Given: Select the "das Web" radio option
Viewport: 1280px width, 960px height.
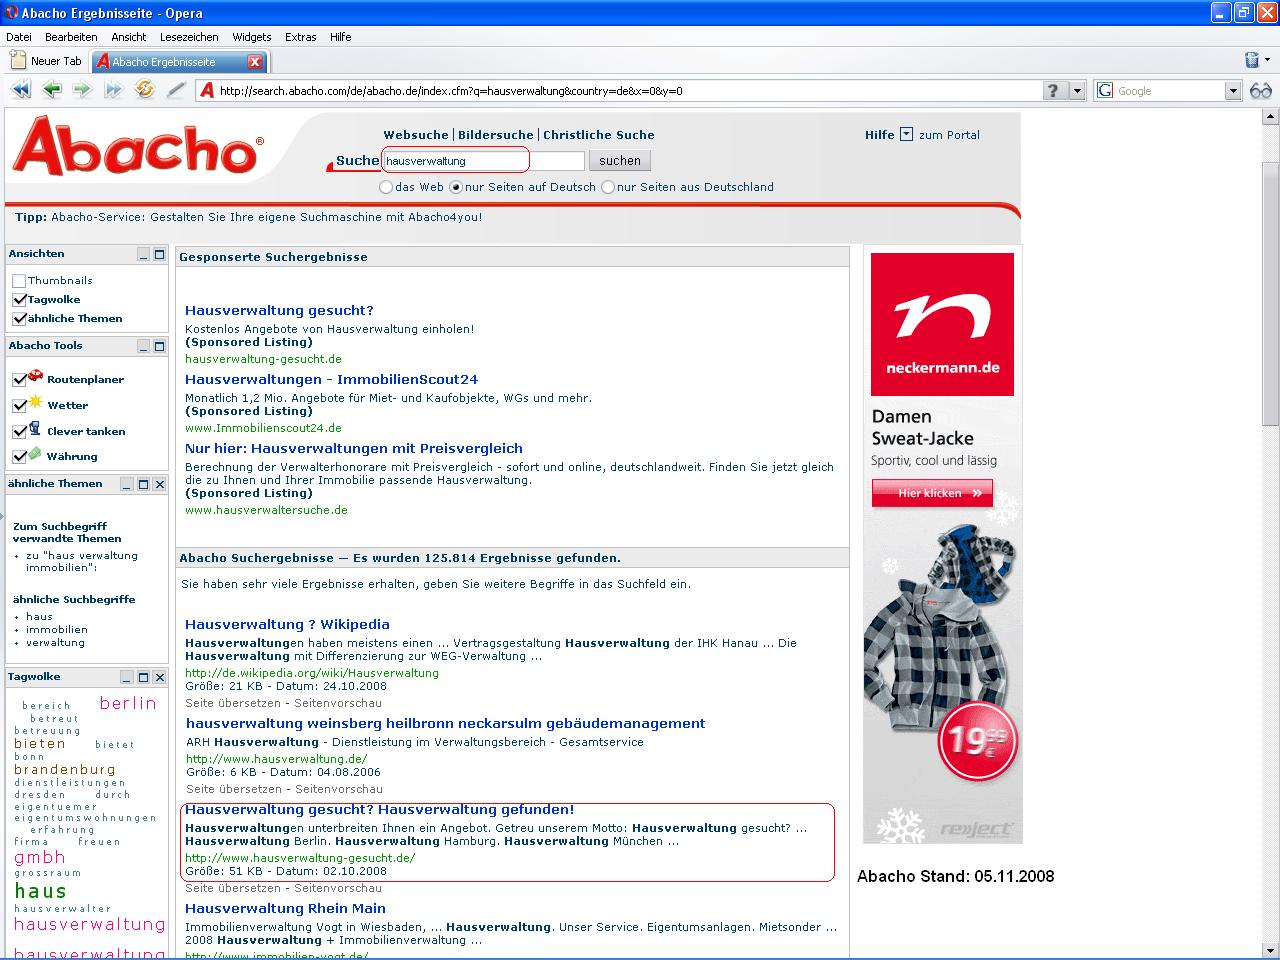Looking at the screenshot, I should [386, 187].
